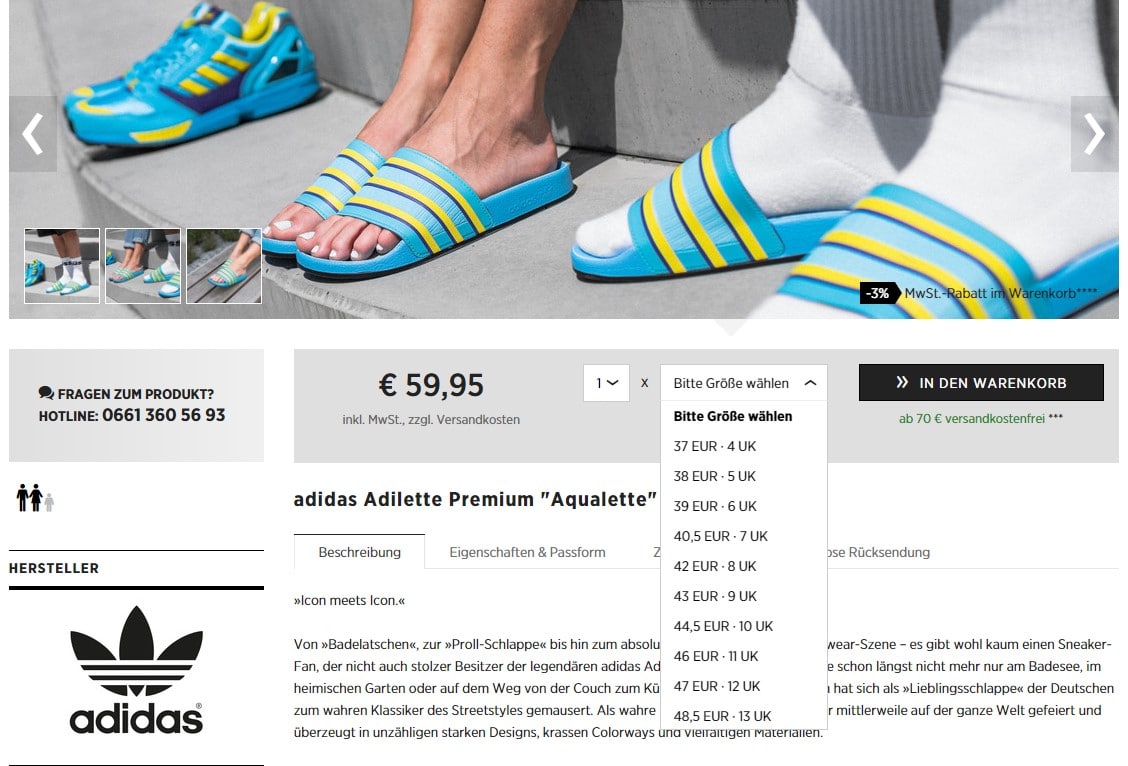The image size is (1128, 766).
Task: Click the chat bubble icon beside Fragen zum Produkt
Action: (46, 393)
